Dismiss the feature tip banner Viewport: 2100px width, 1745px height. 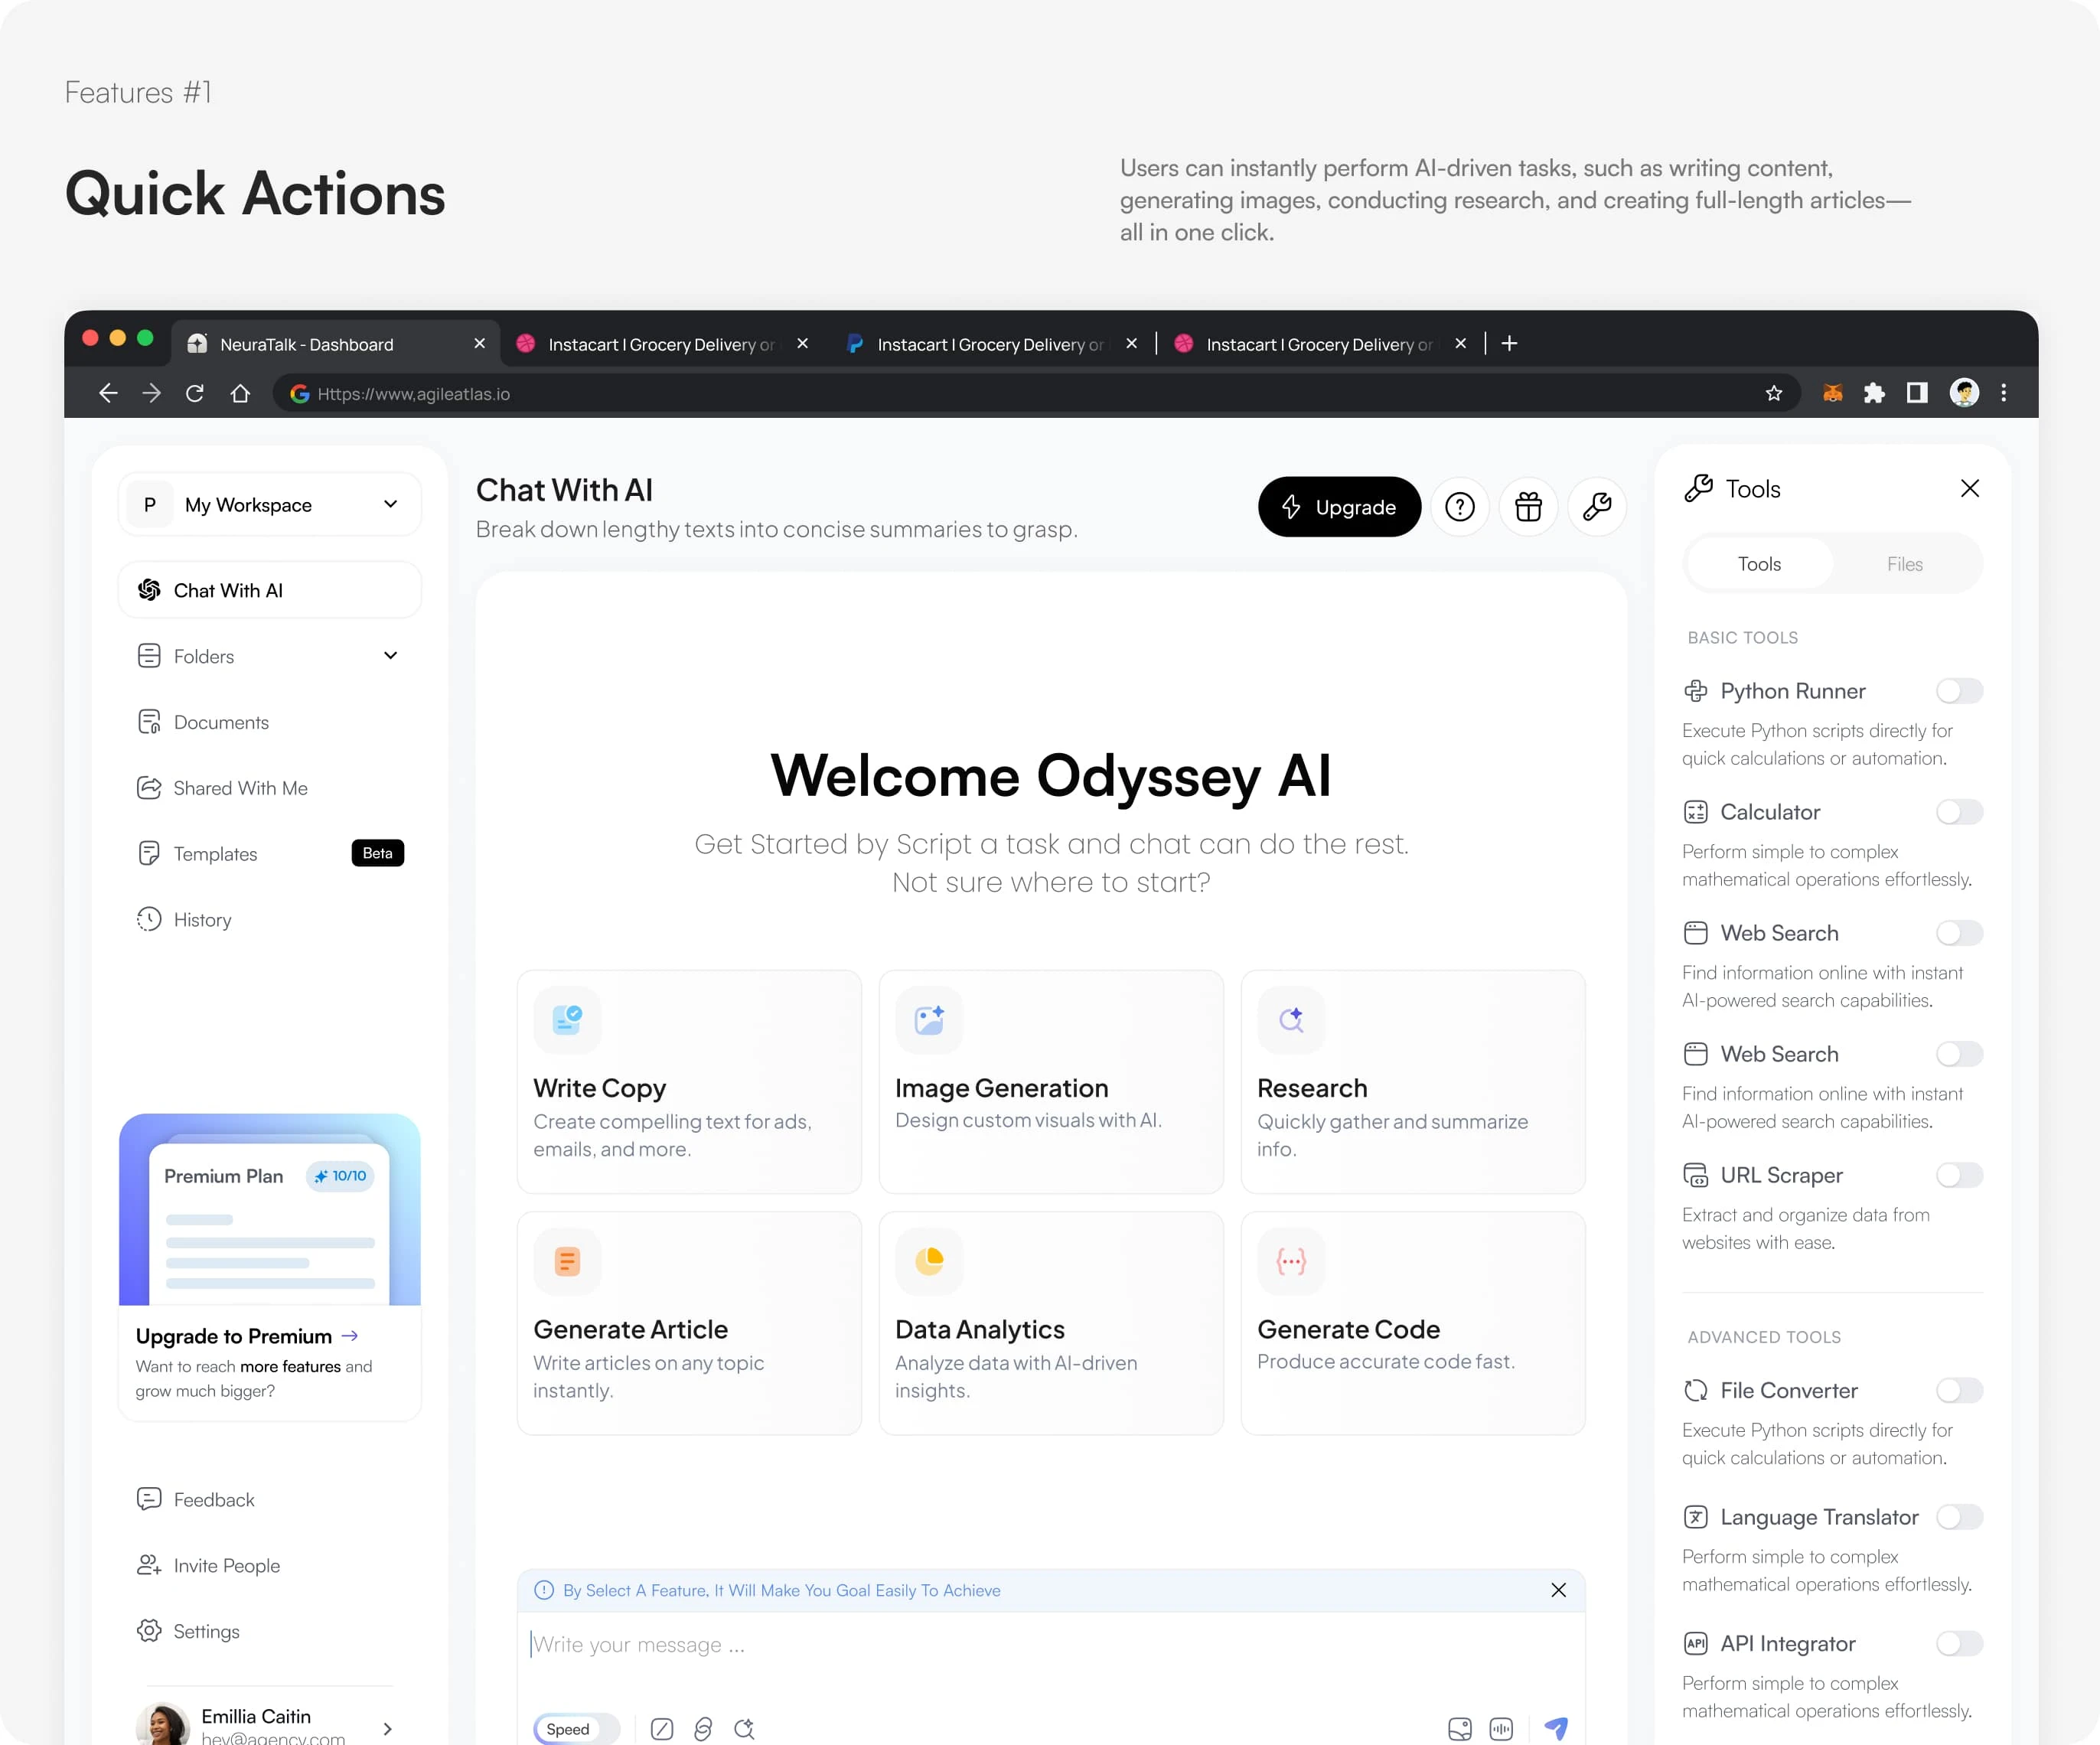(x=1558, y=1590)
